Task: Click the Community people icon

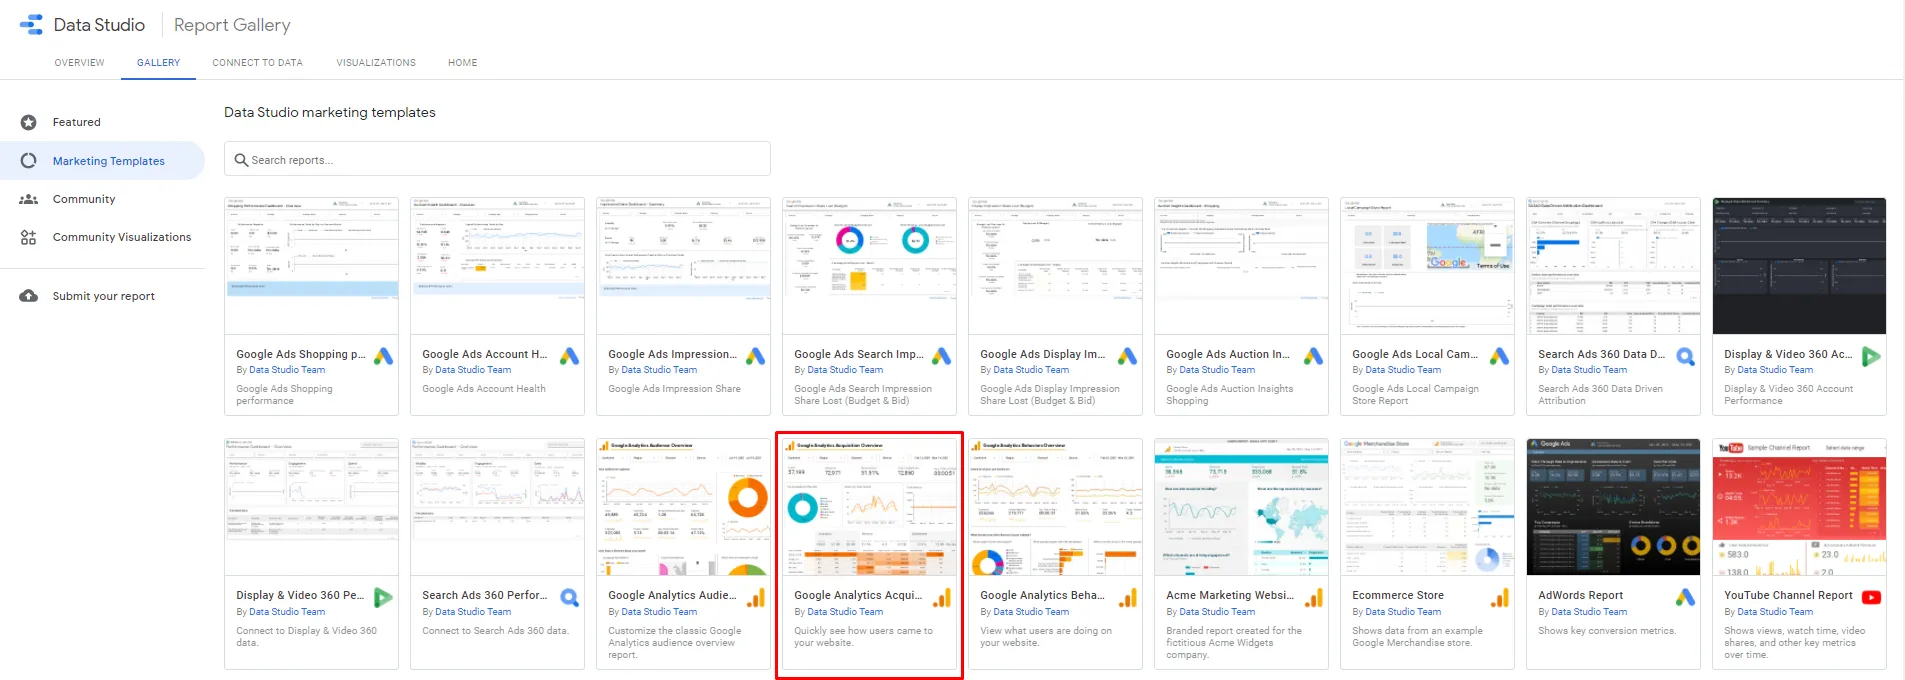Action: pyautogui.click(x=29, y=199)
